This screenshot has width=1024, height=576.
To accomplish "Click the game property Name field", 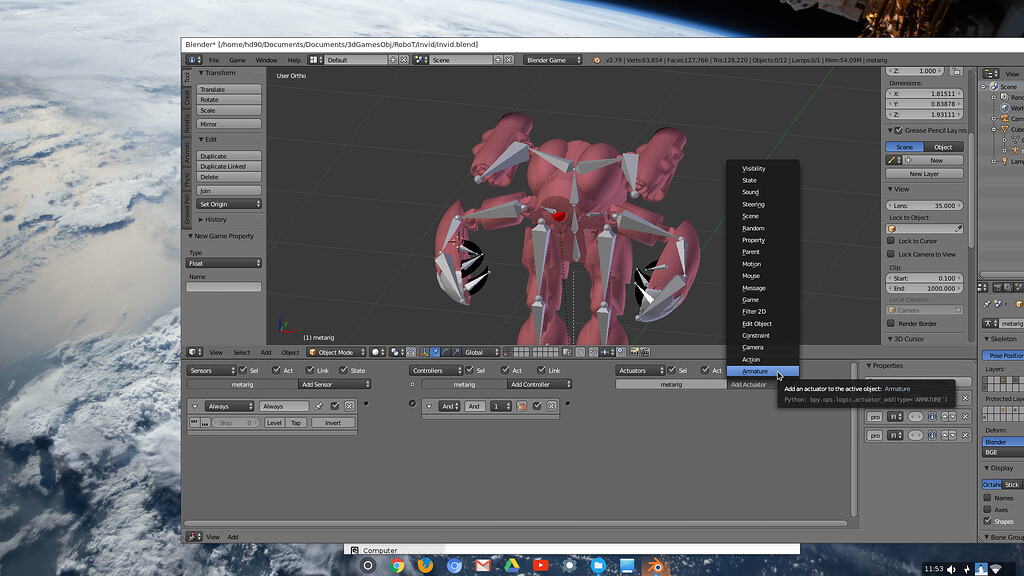I will coord(223,287).
